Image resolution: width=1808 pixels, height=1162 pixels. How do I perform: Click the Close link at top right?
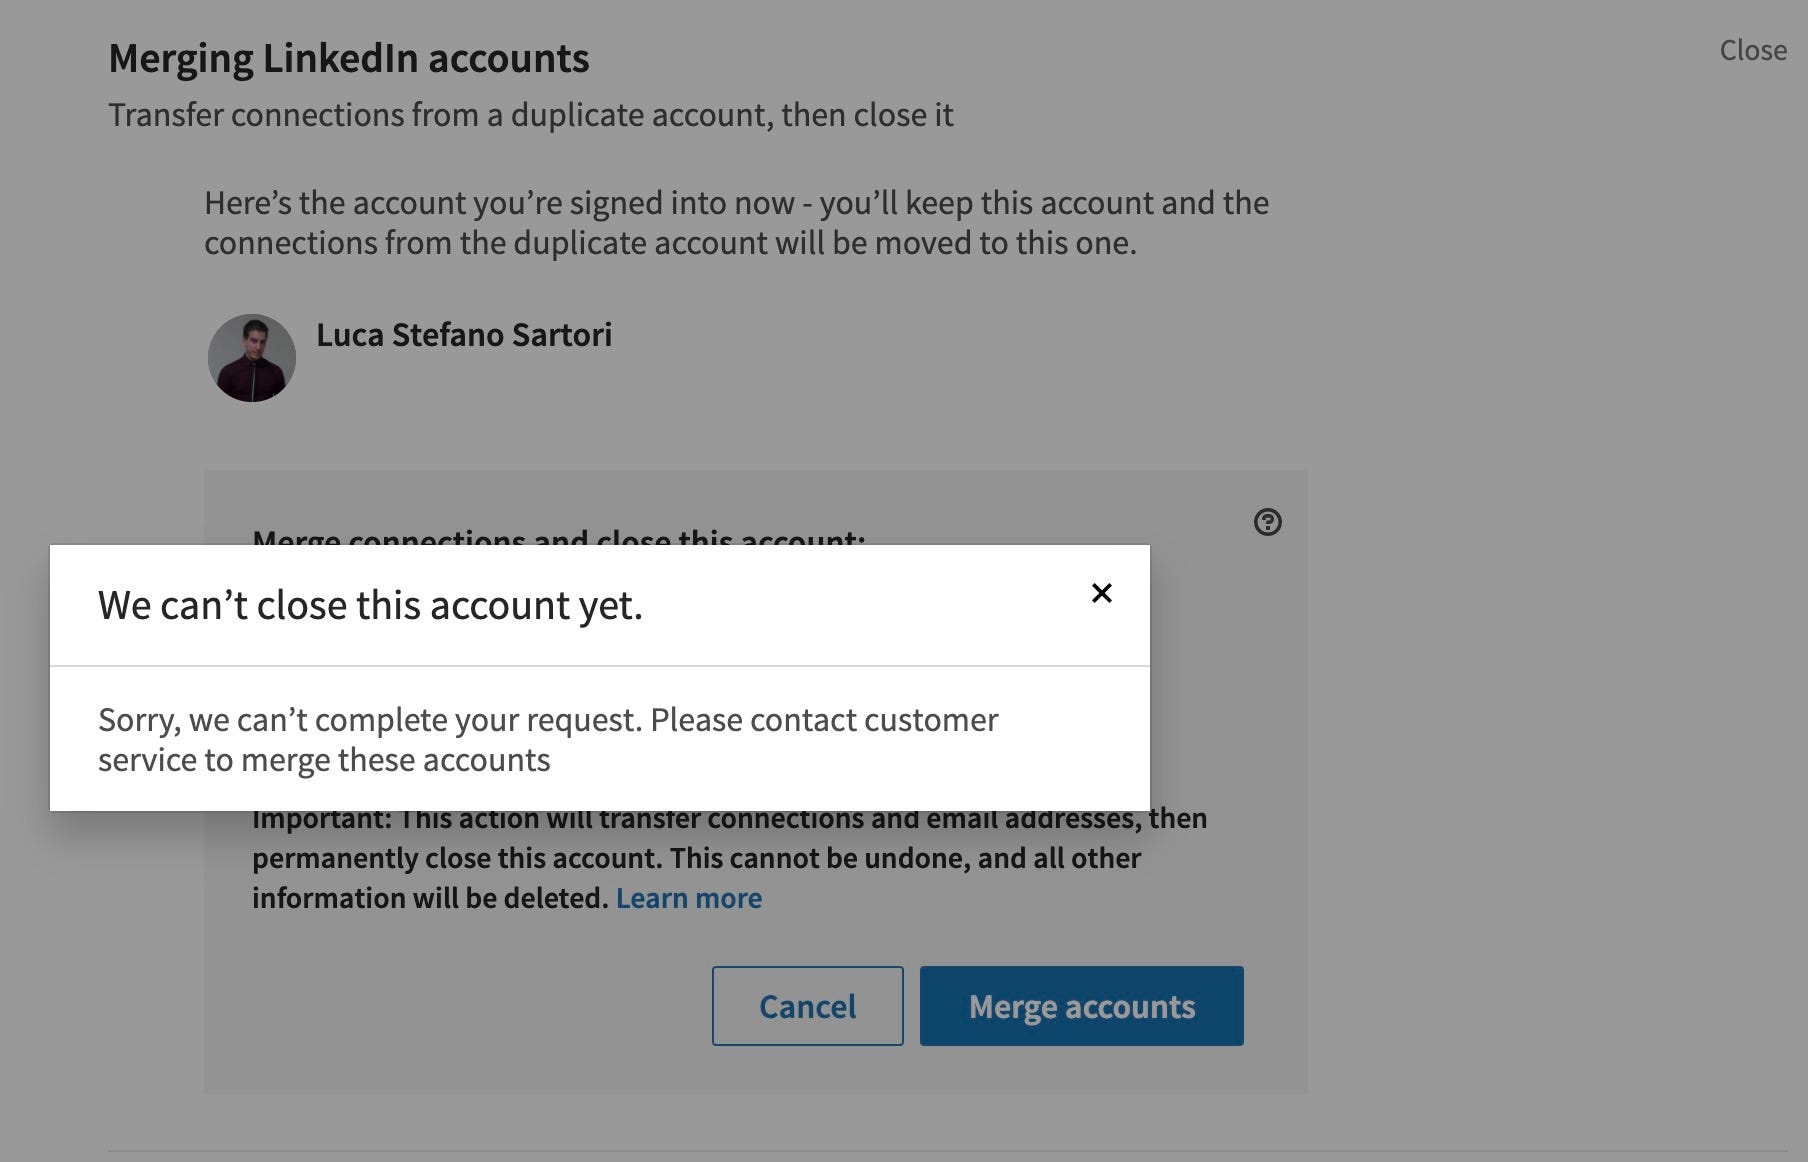1753,50
